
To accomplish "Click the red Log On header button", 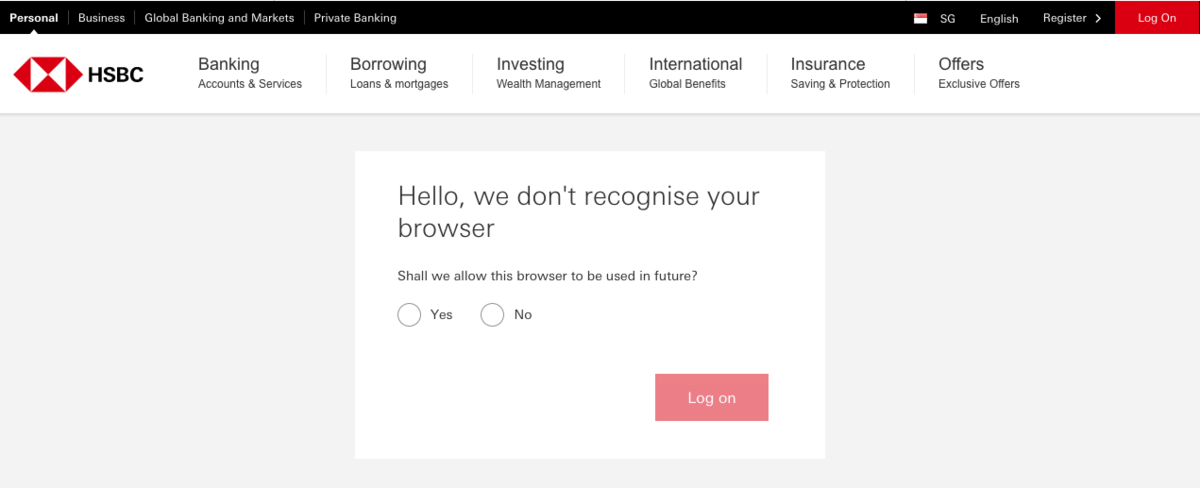I will (x=1157, y=17).
